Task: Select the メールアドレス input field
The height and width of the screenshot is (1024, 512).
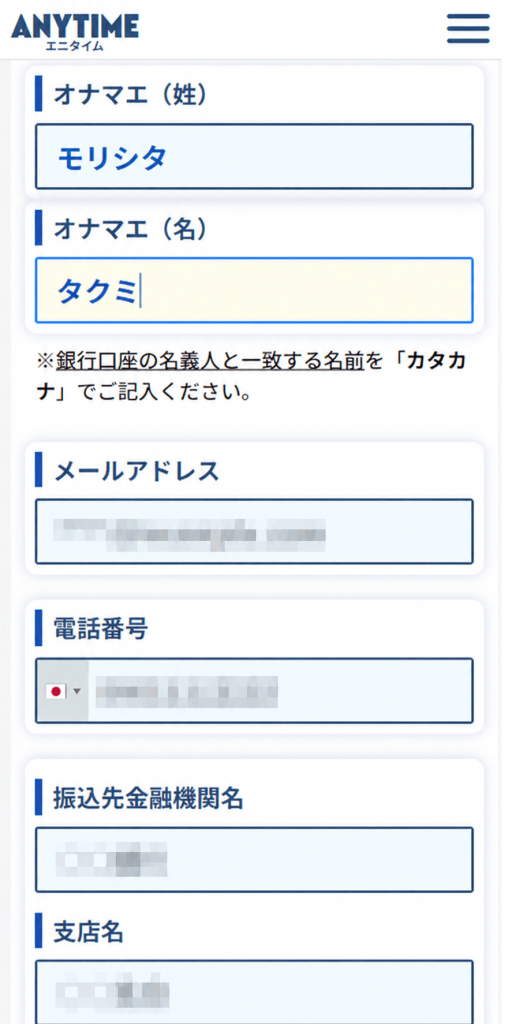Action: point(254,532)
